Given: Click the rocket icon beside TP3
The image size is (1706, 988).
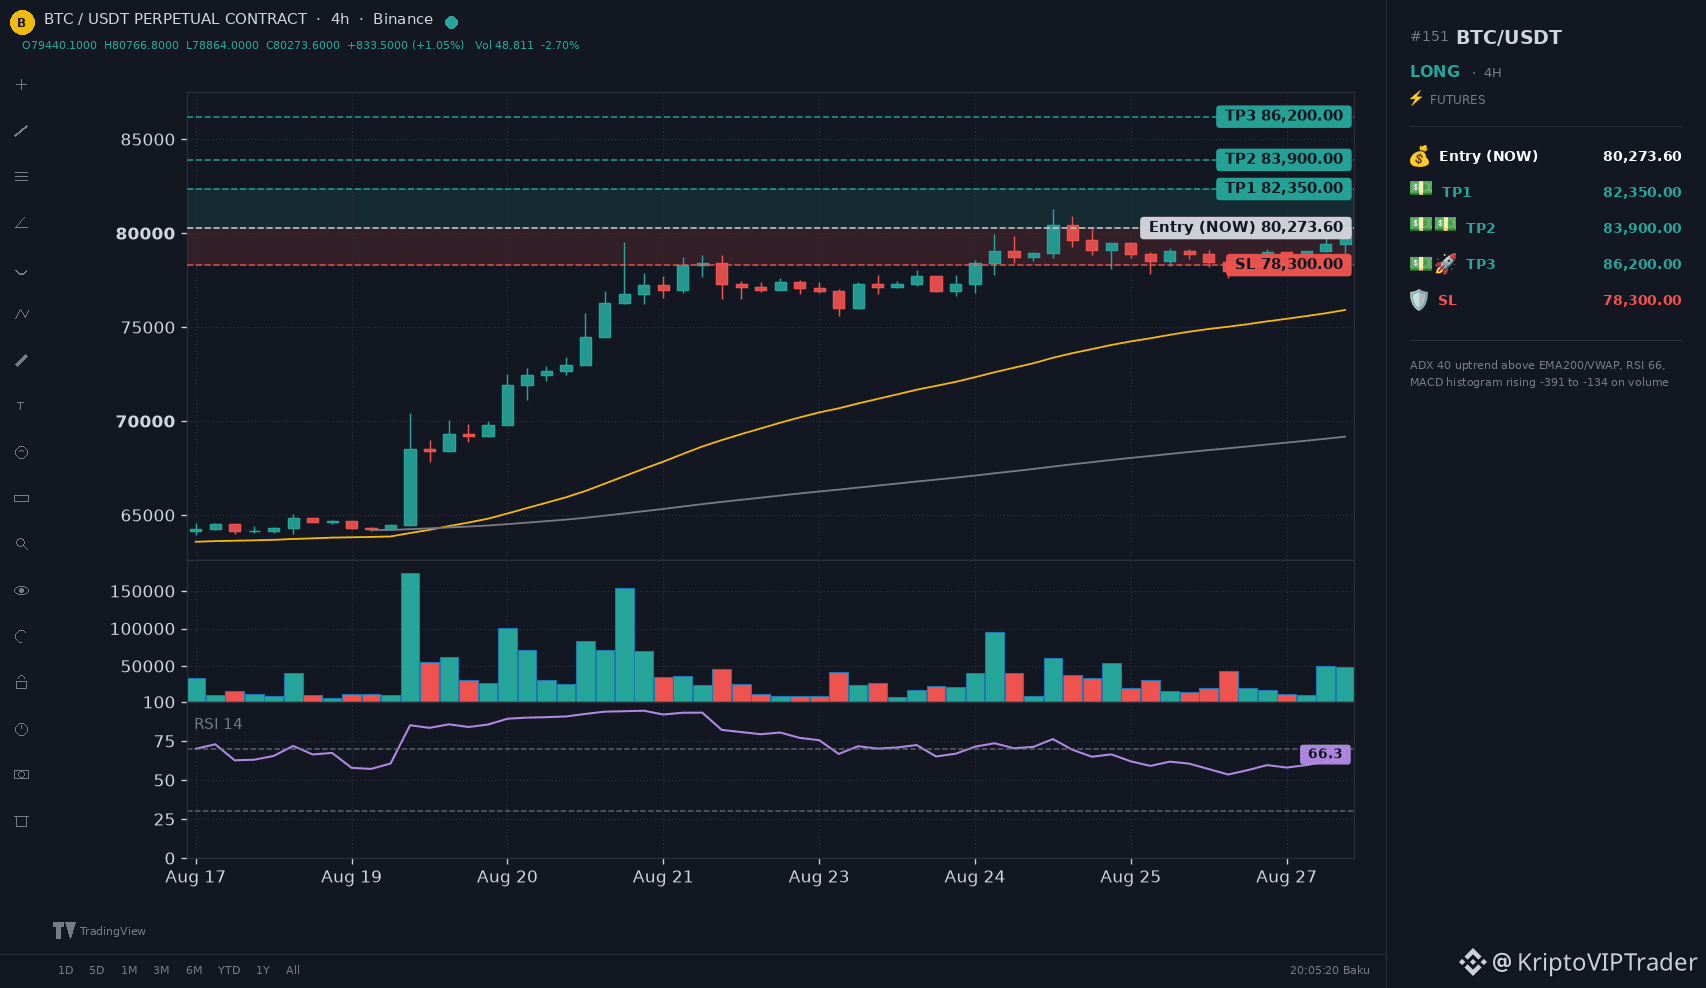Looking at the screenshot, I should (1446, 264).
